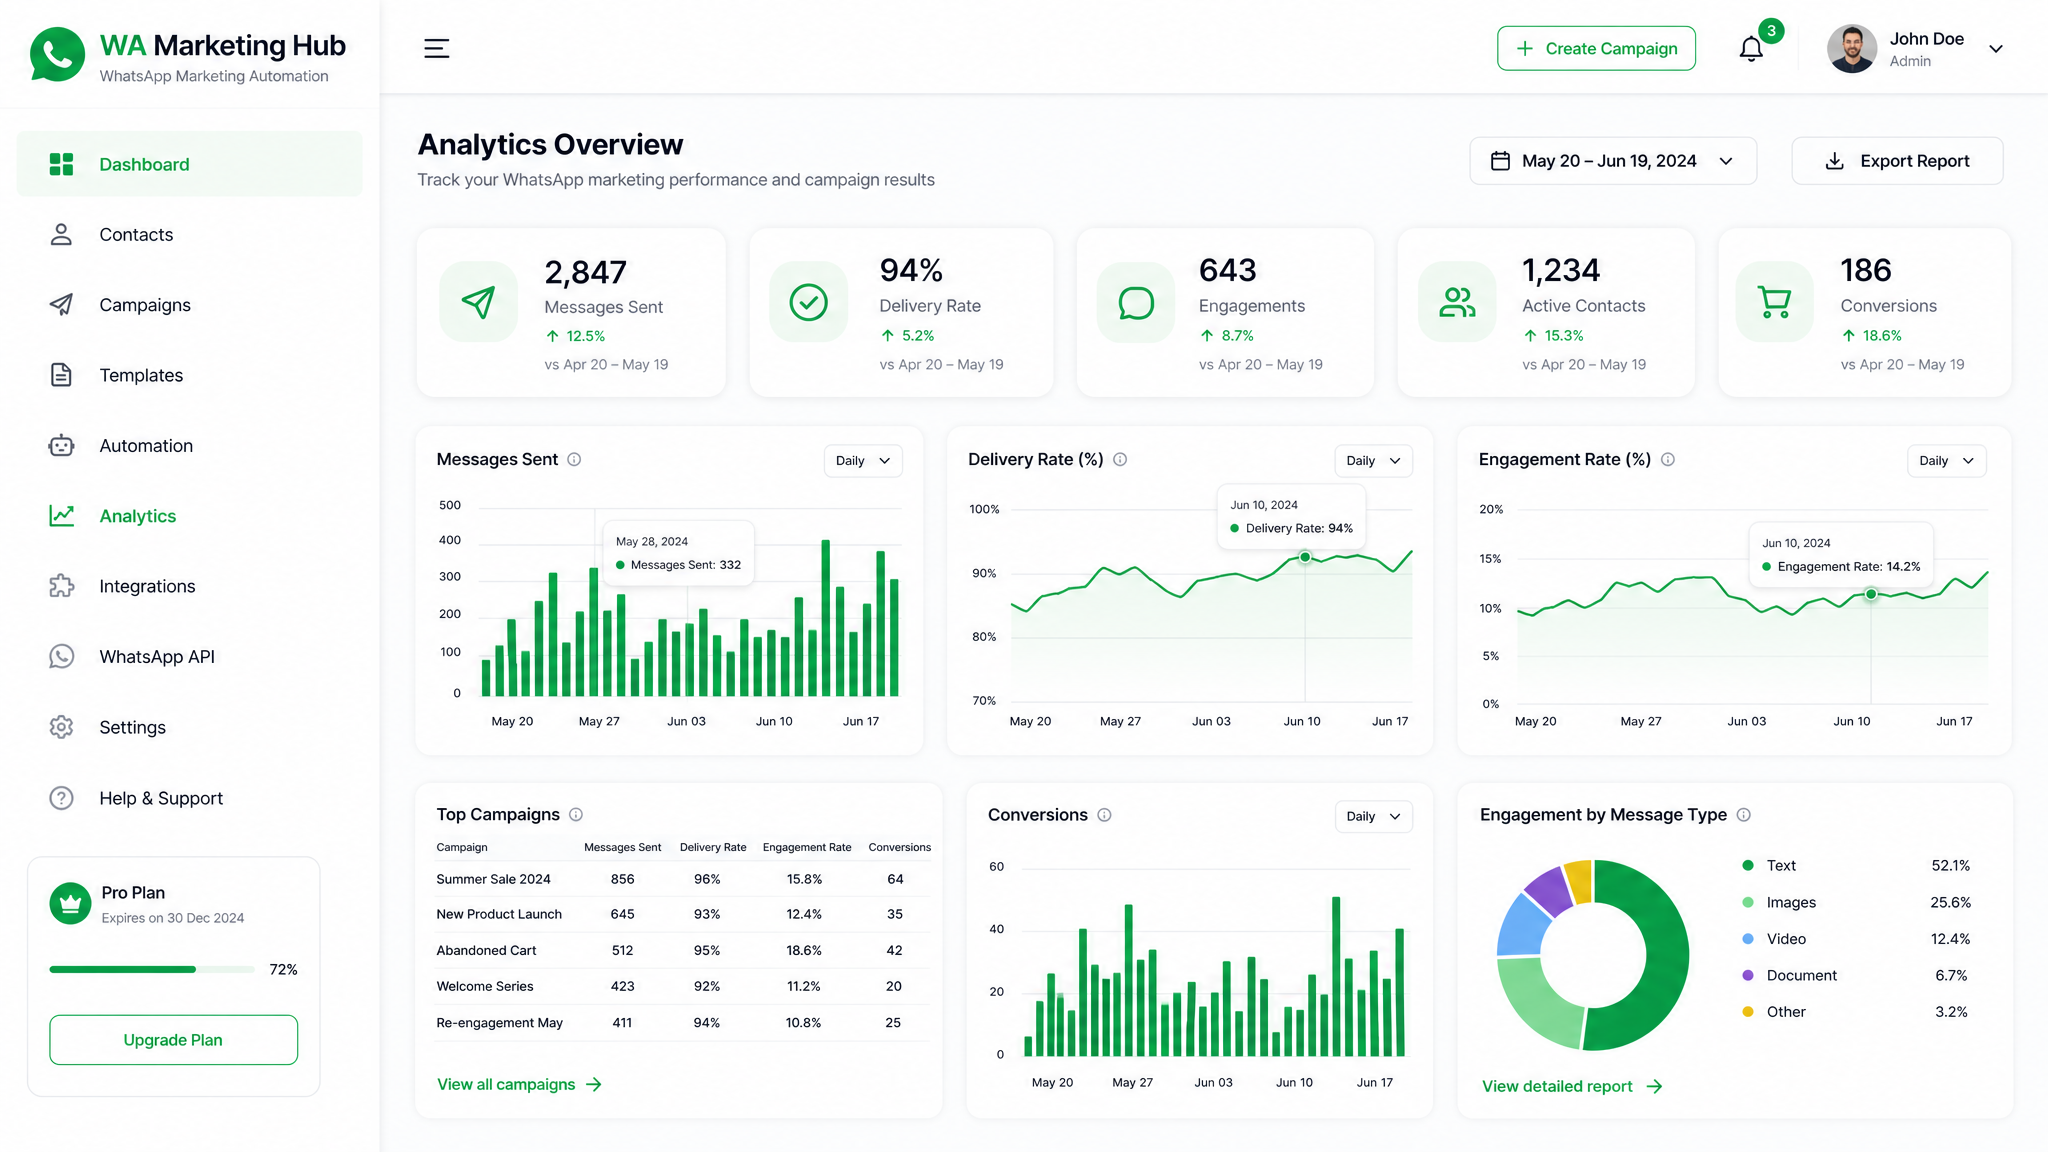
Task: Click info icon beside Engagement by Message Type
Action: click(1744, 815)
